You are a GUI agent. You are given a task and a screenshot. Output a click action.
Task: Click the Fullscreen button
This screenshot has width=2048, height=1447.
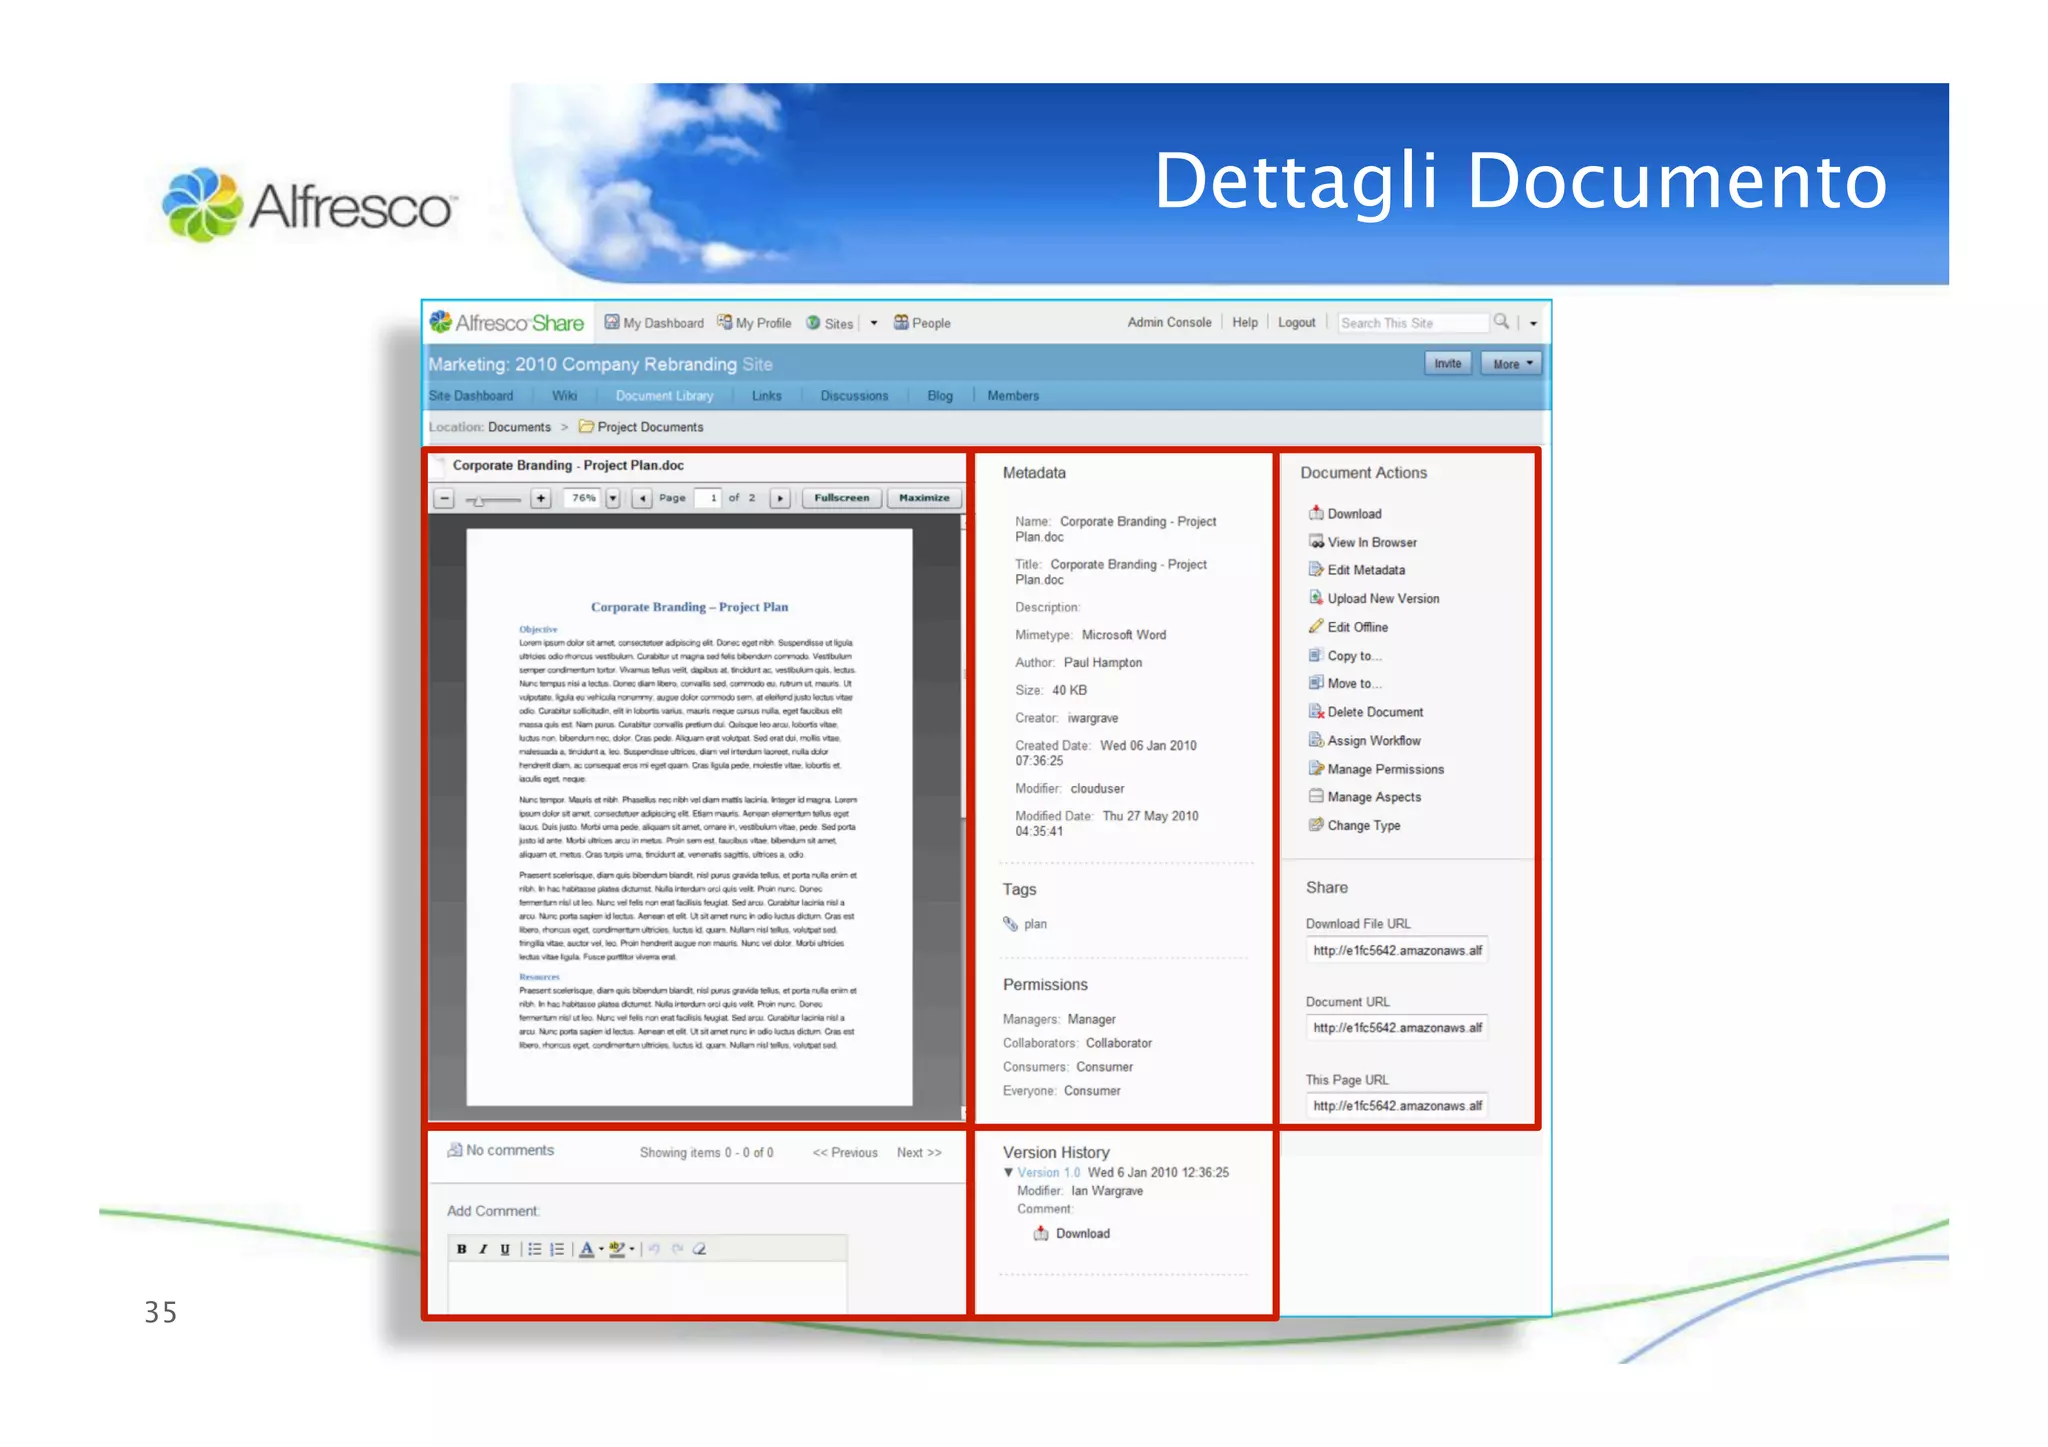click(842, 498)
